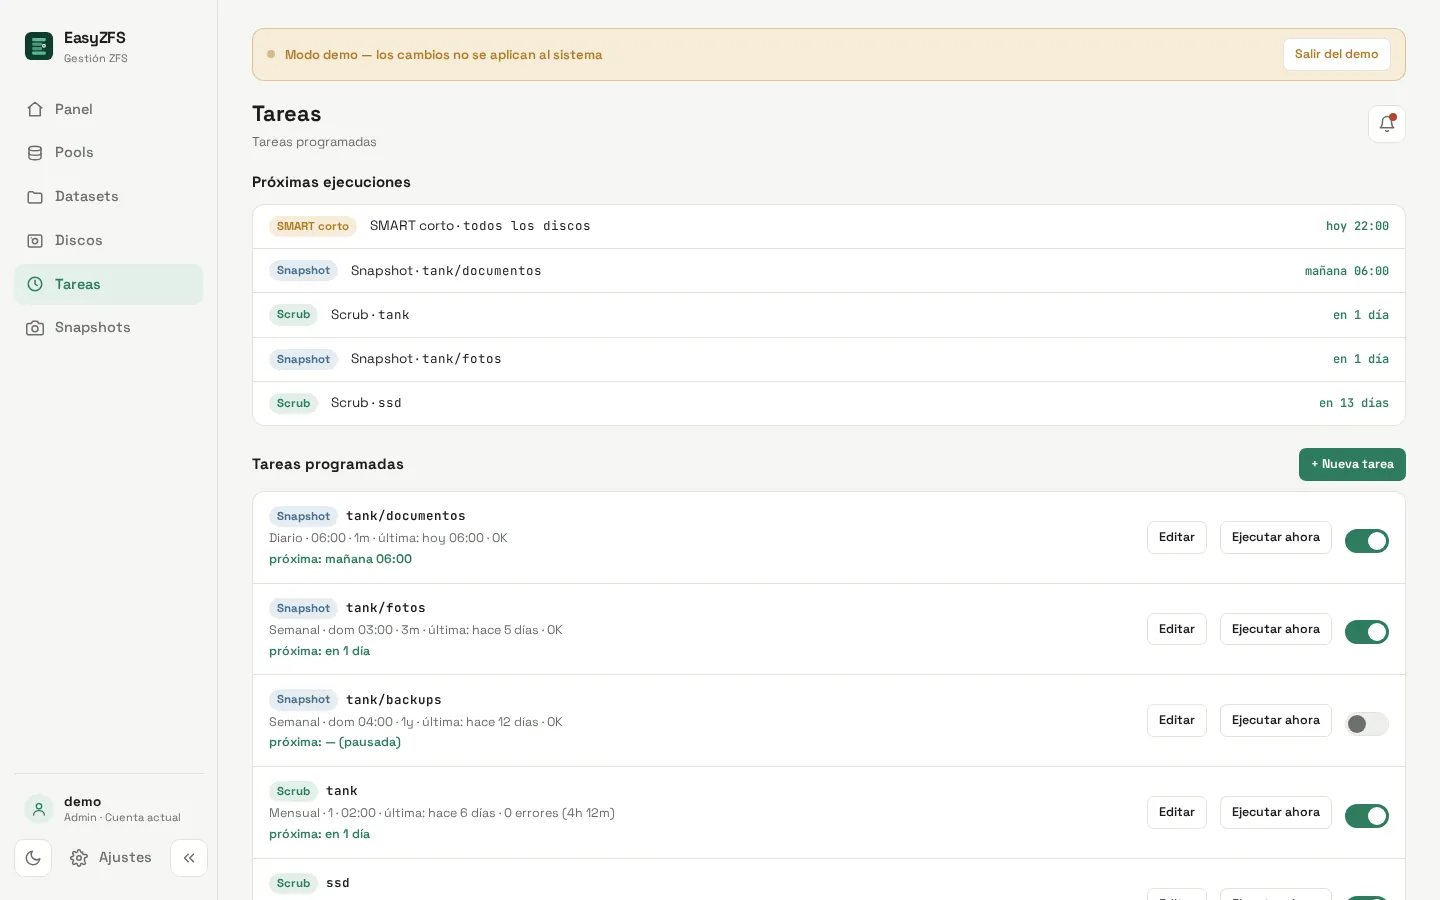This screenshot has width=1440, height=900.
Task: Select the SMART corto todos los discos row
Action: click(829, 227)
